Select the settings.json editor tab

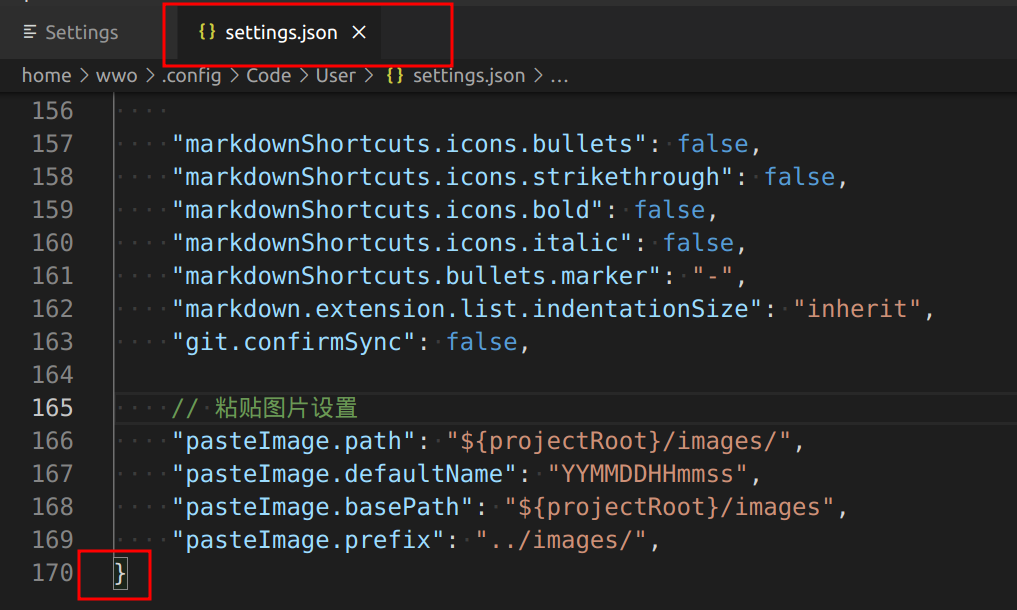281,33
